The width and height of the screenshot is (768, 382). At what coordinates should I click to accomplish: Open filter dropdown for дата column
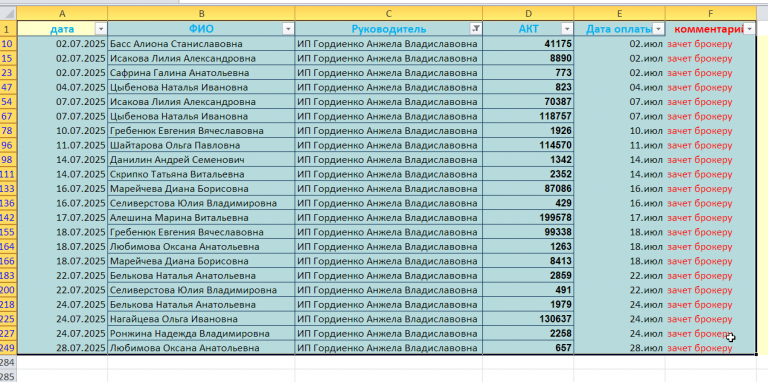(101, 29)
